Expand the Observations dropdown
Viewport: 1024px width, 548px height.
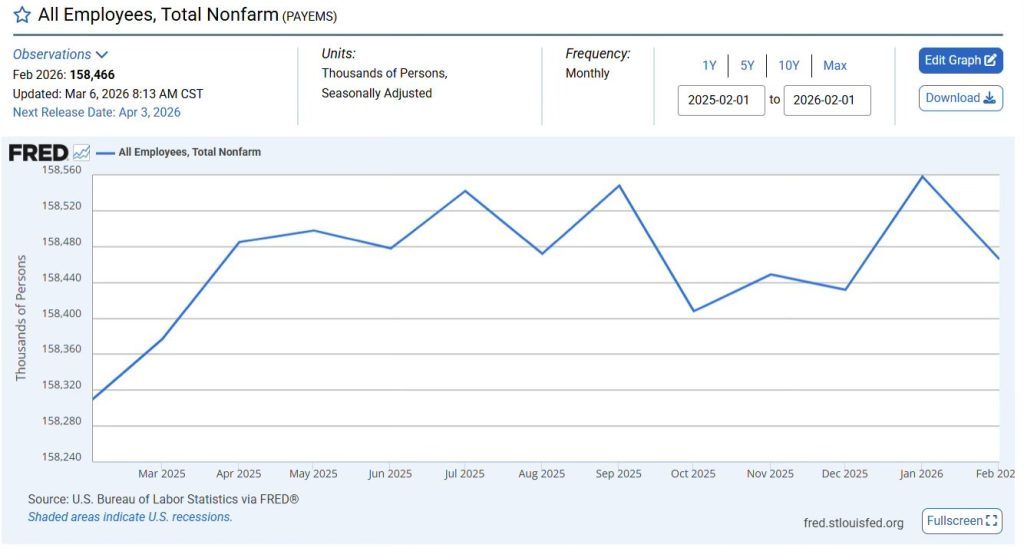[60, 54]
